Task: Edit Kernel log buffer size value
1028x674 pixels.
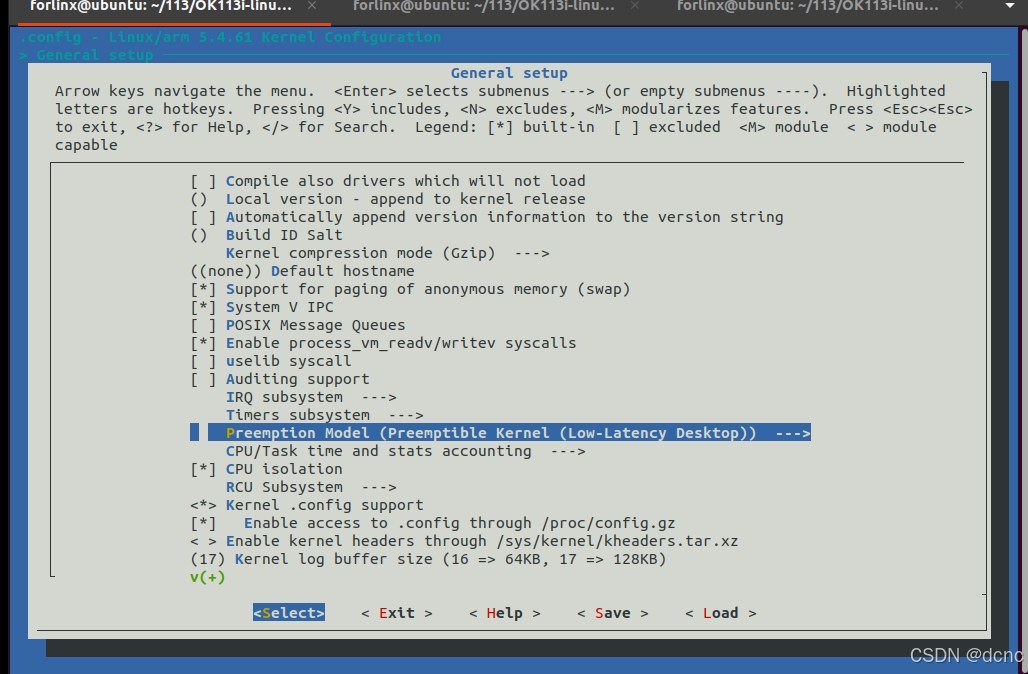Action: (428, 559)
